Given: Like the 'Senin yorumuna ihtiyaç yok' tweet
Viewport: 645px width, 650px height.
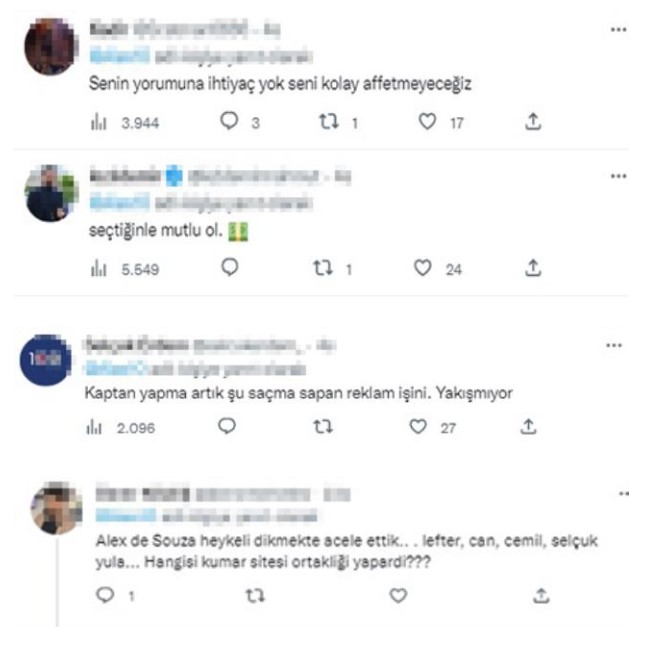Looking at the screenshot, I should (x=427, y=122).
